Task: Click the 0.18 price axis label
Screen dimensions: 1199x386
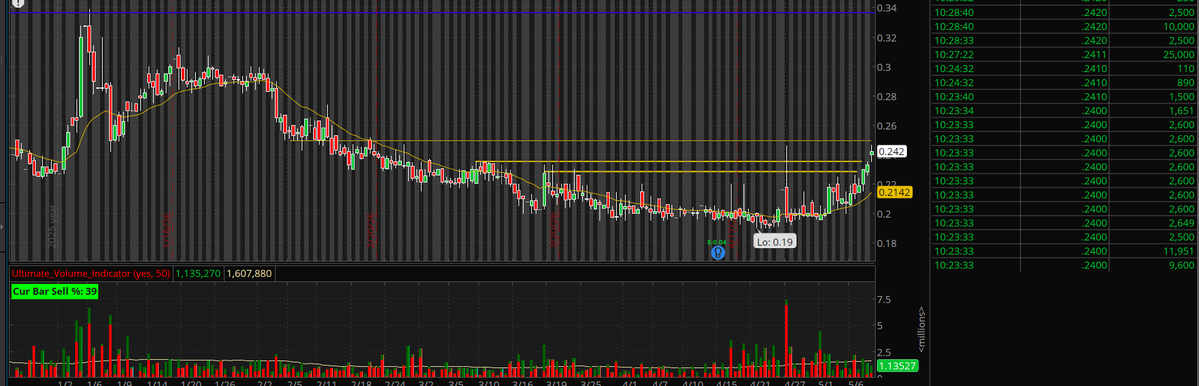Action: pyautogui.click(x=887, y=244)
